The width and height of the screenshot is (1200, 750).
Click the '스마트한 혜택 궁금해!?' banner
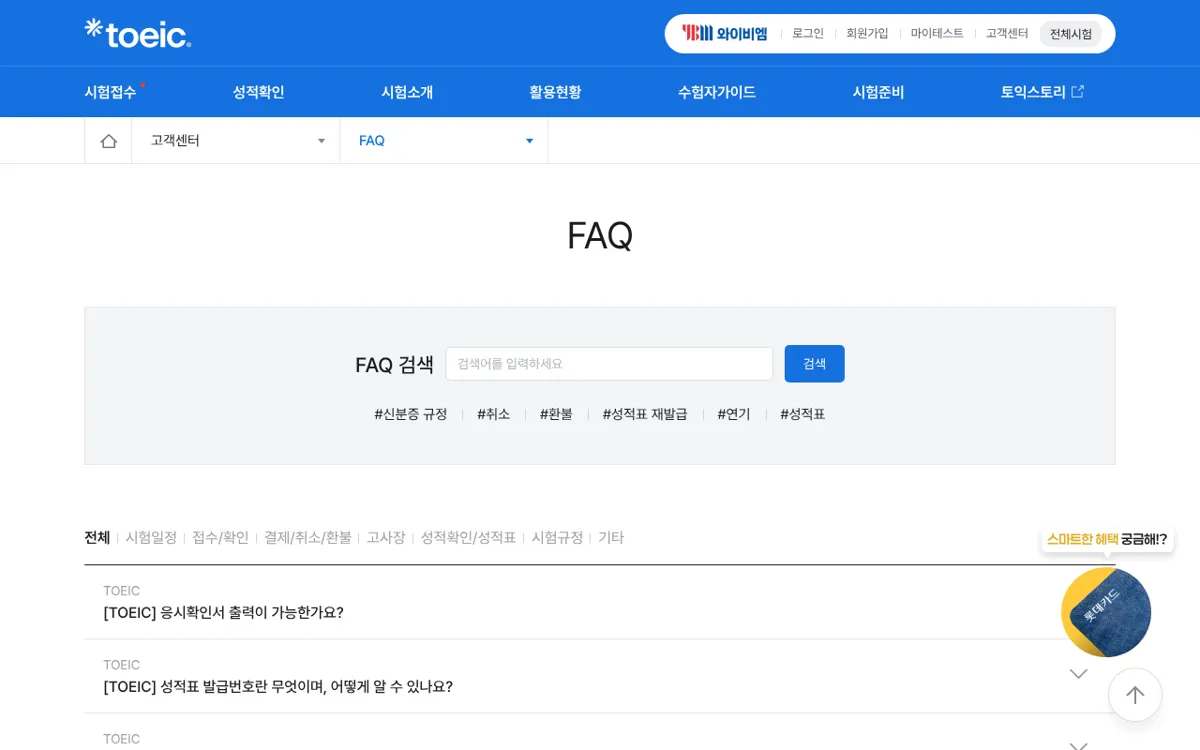(1107, 539)
